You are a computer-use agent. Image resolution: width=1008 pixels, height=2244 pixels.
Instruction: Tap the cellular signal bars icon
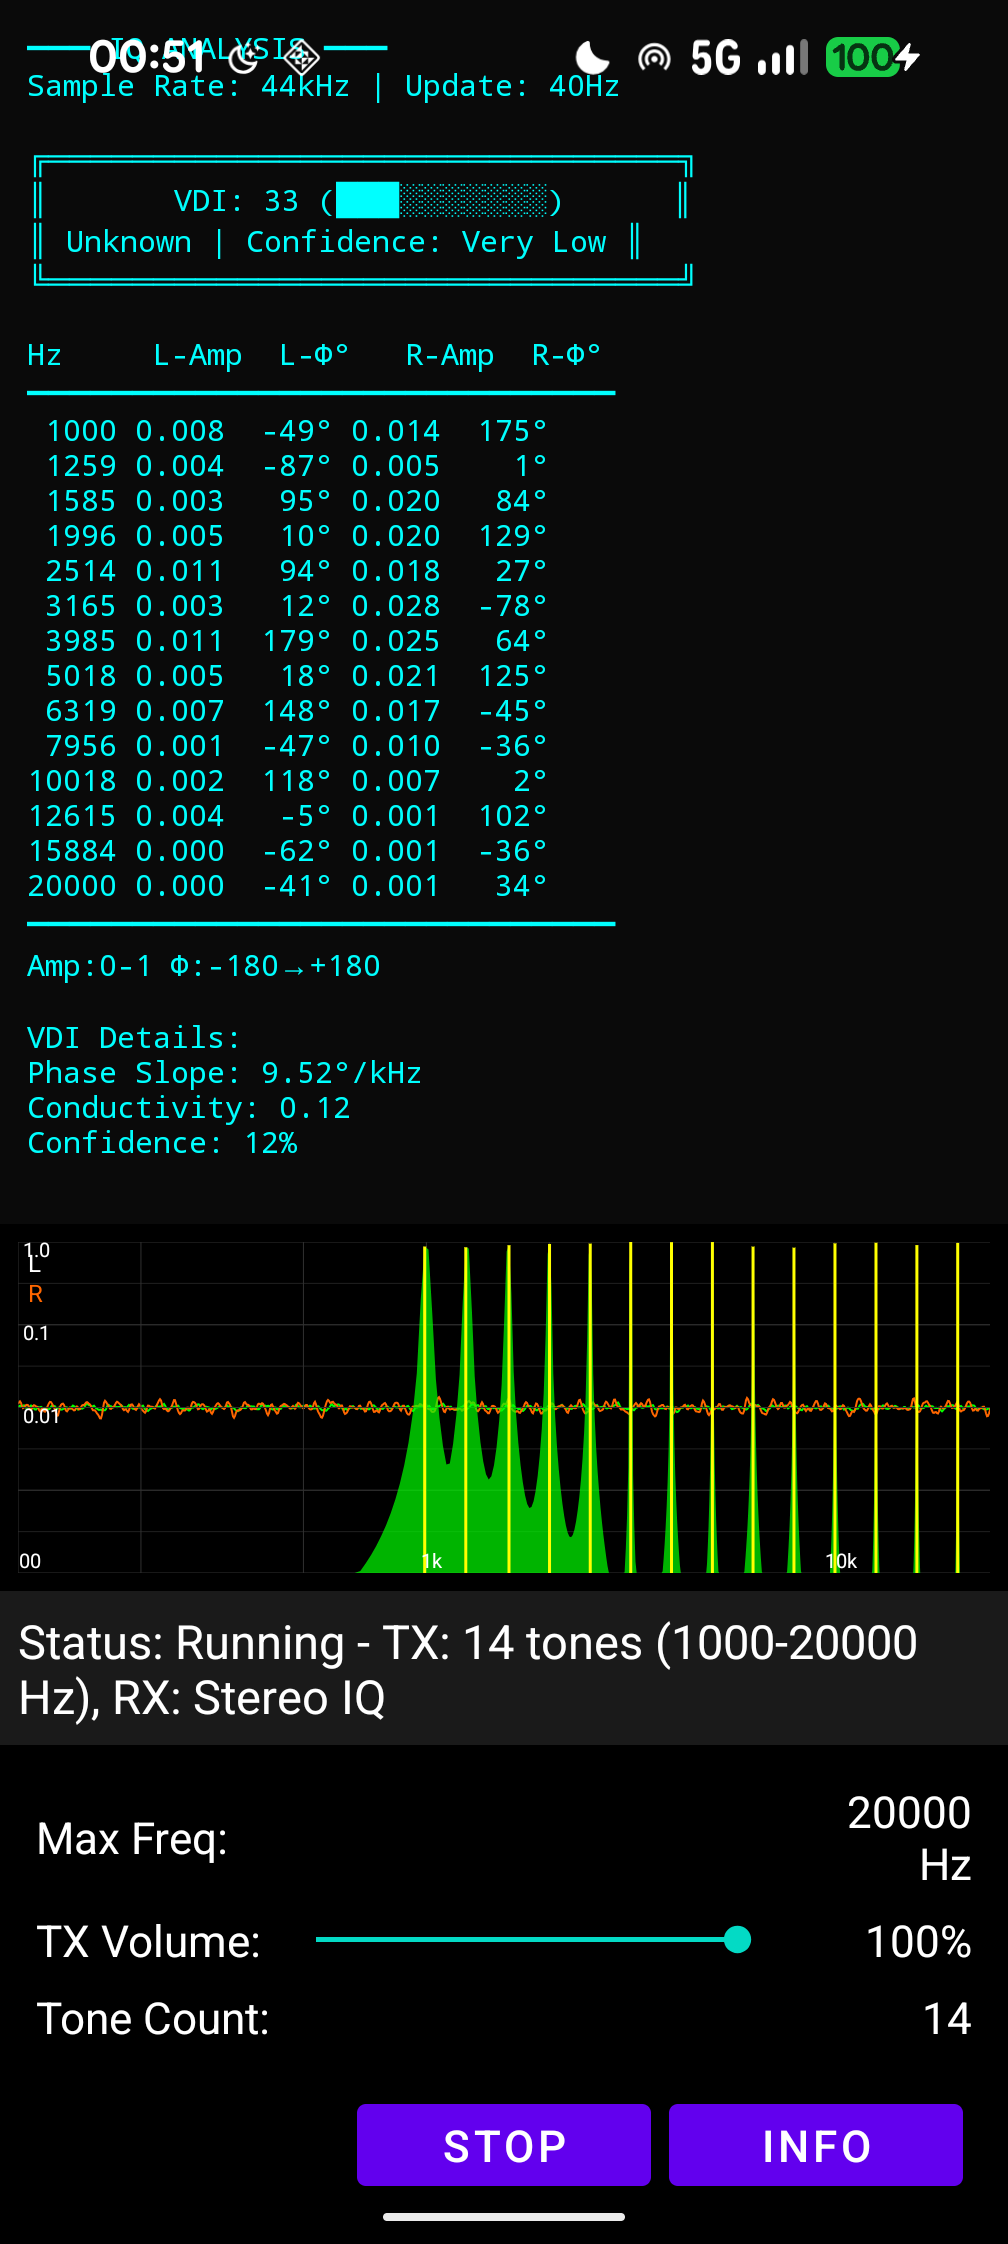782,58
